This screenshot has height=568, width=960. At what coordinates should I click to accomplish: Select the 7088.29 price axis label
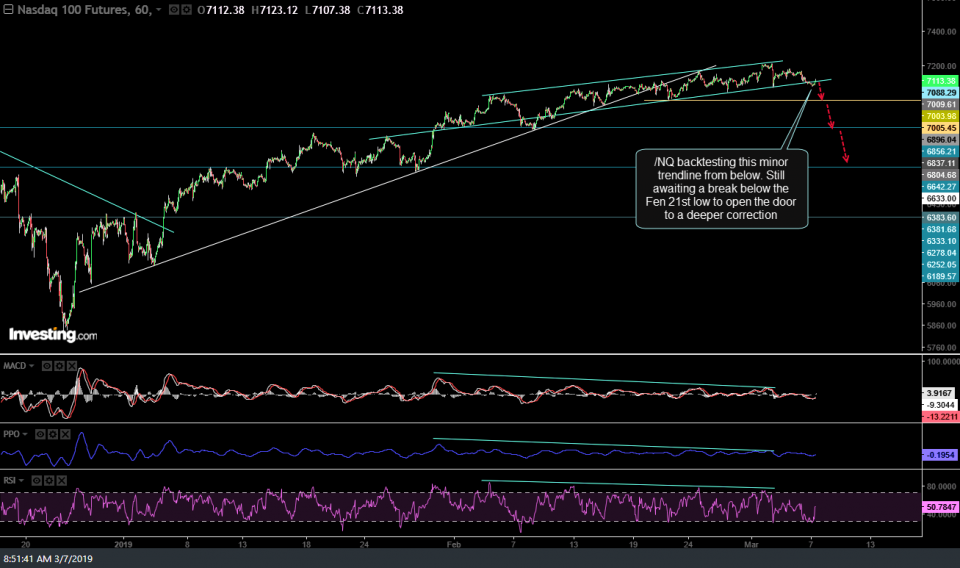pyautogui.click(x=940, y=92)
